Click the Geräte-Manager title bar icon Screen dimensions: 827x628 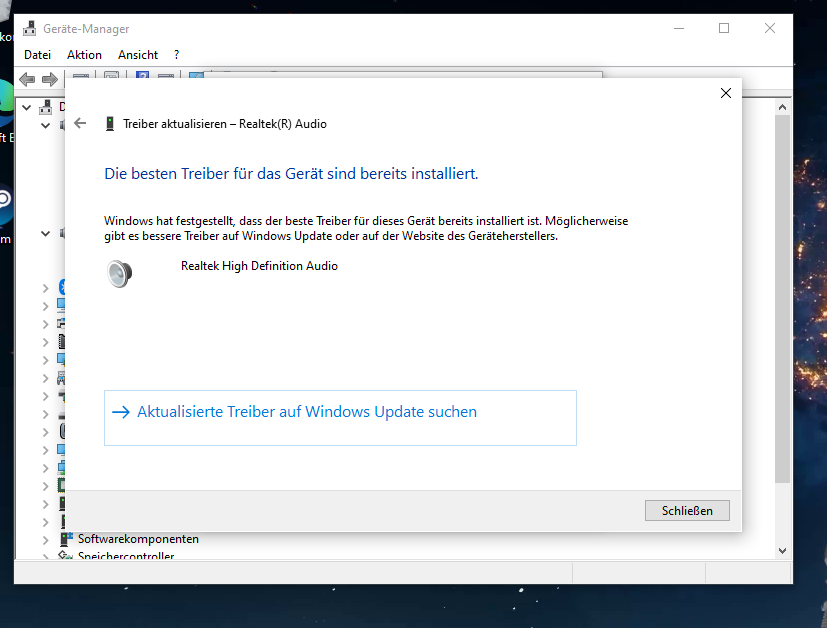pos(30,28)
